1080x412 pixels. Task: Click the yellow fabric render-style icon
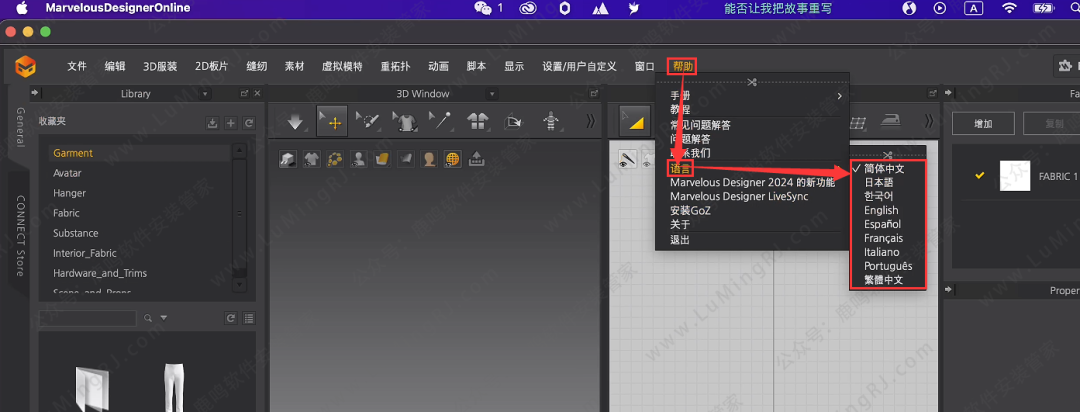tap(382, 159)
